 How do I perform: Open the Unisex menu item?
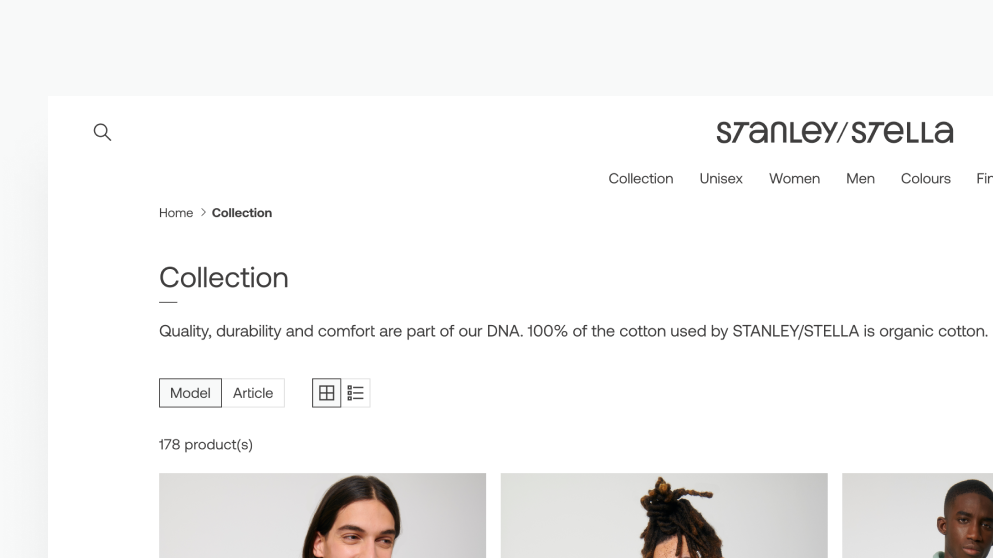721,179
